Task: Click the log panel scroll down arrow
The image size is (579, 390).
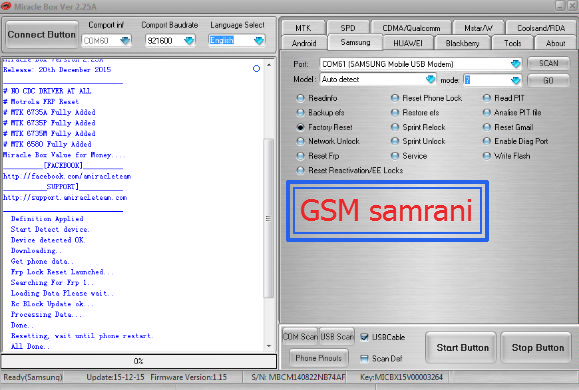Action: click(x=269, y=346)
